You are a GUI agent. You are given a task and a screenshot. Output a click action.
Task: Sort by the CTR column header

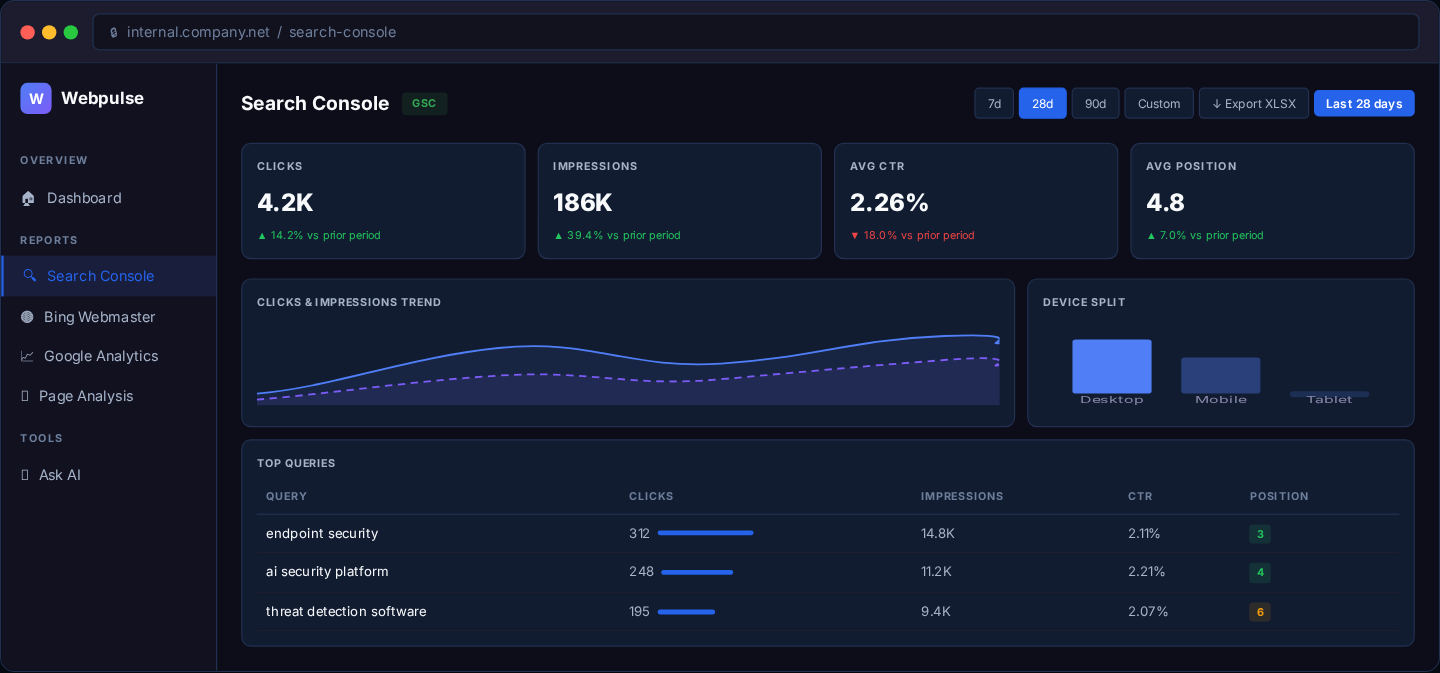tap(1140, 496)
